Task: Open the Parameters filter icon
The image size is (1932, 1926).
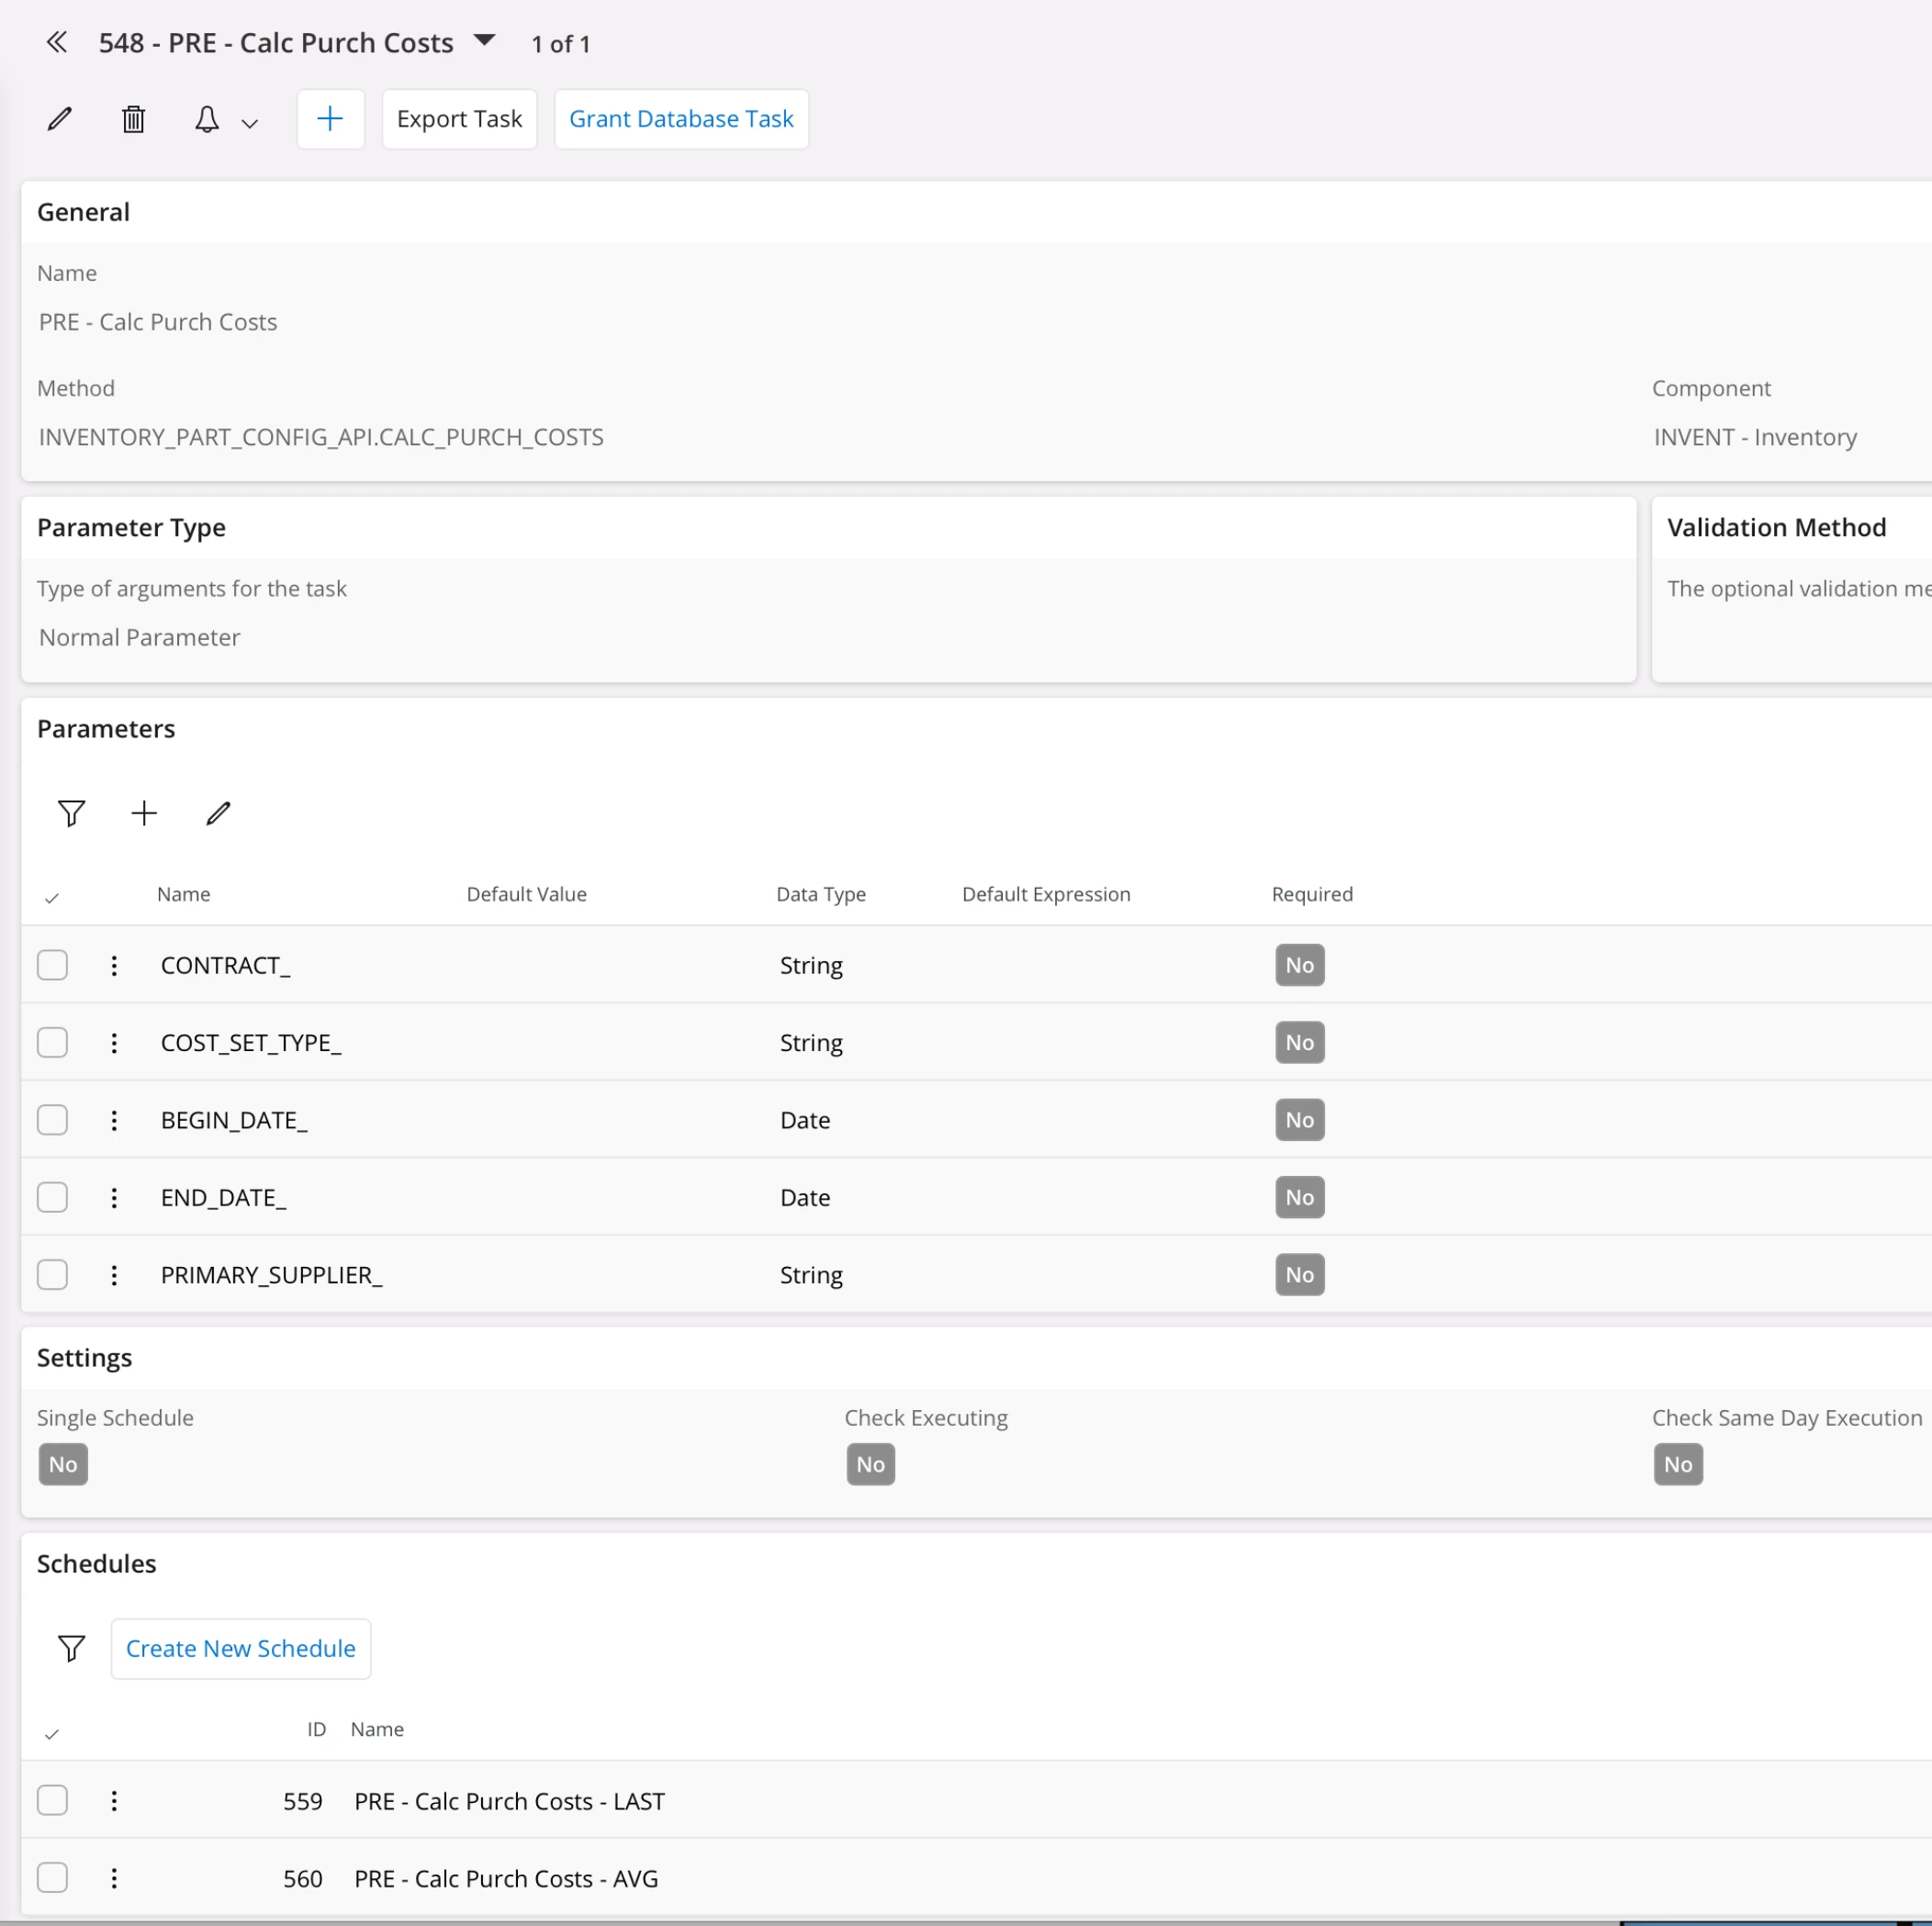Action: (71, 813)
